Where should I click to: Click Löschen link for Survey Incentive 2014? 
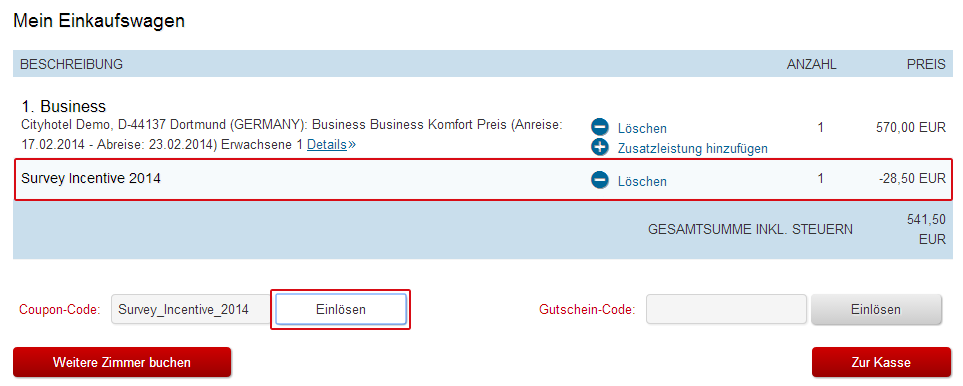click(x=642, y=182)
